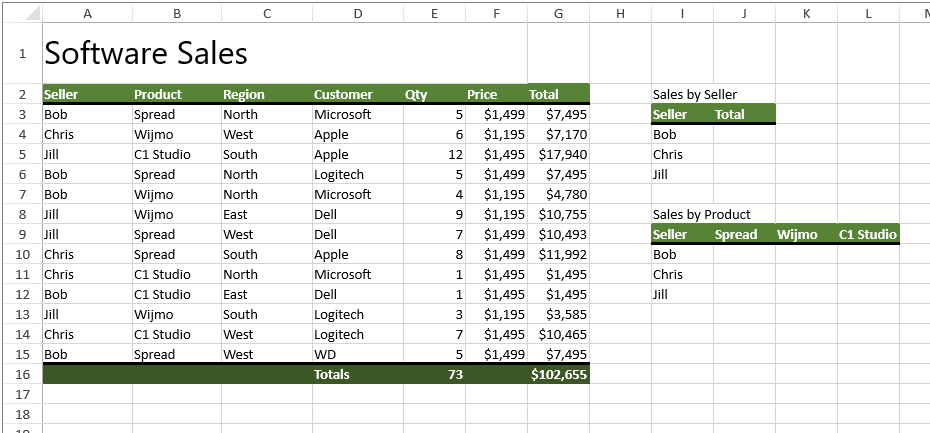The width and height of the screenshot is (930, 433).
Task: Click row header 16
Action: click(22, 374)
